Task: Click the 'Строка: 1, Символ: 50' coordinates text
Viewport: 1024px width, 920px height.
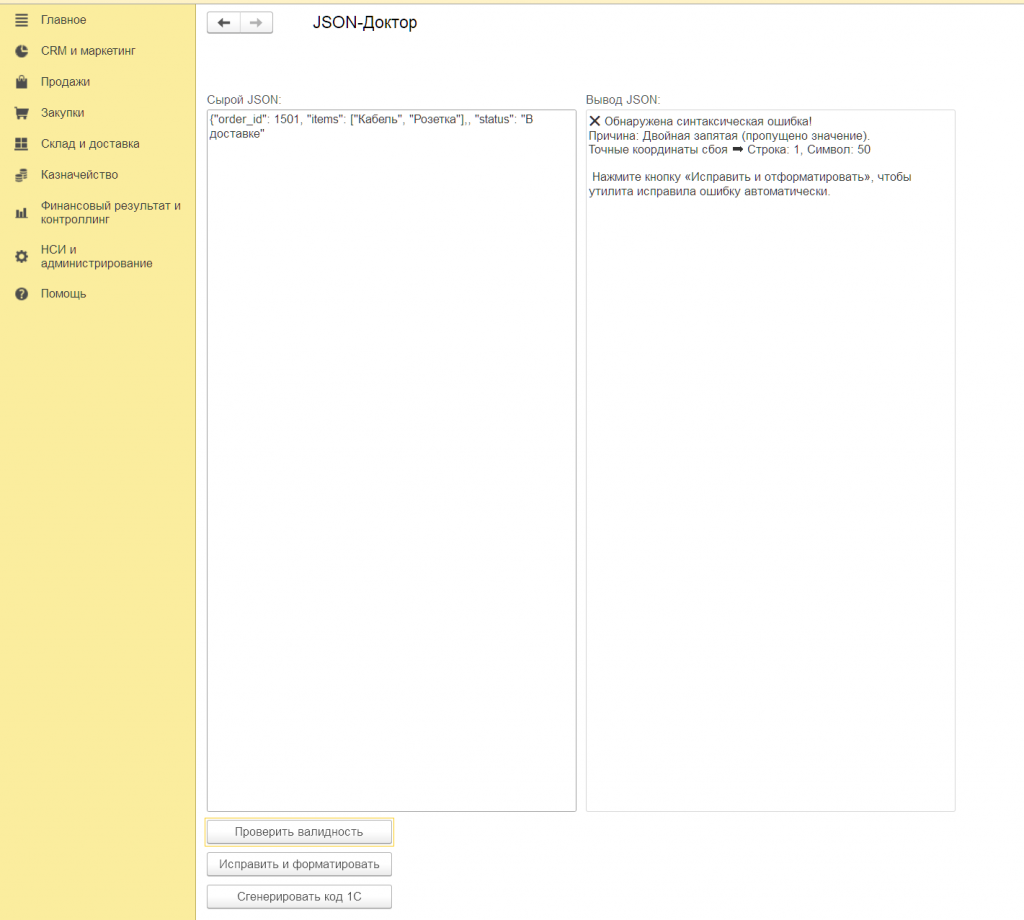Action: (x=808, y=150)
